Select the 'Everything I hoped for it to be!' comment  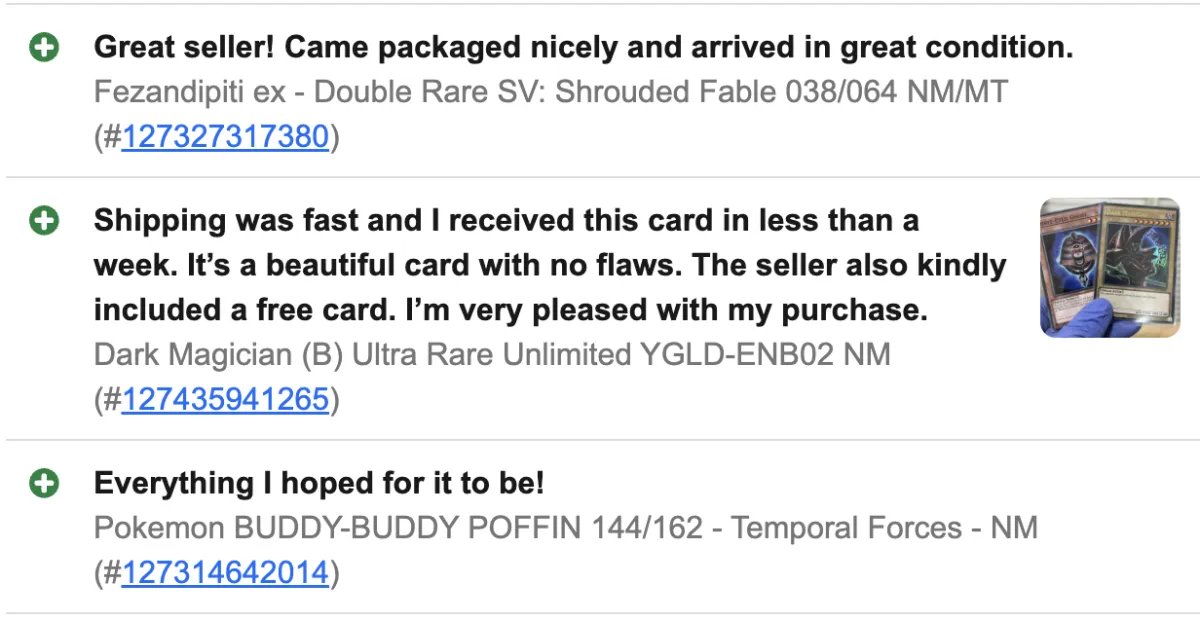tap(319, 484)
